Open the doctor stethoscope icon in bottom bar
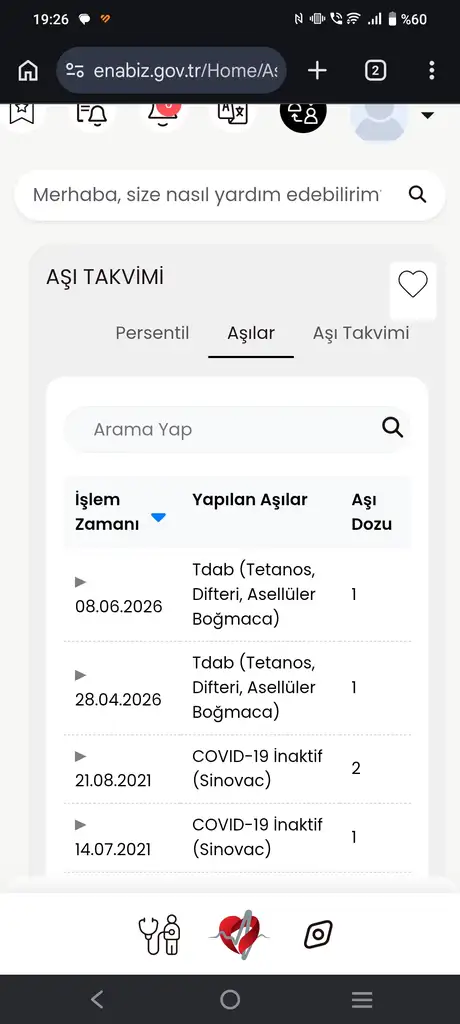Image resolution: width=460 pixels, height=1024 pixels. click(x=160, y=935)
